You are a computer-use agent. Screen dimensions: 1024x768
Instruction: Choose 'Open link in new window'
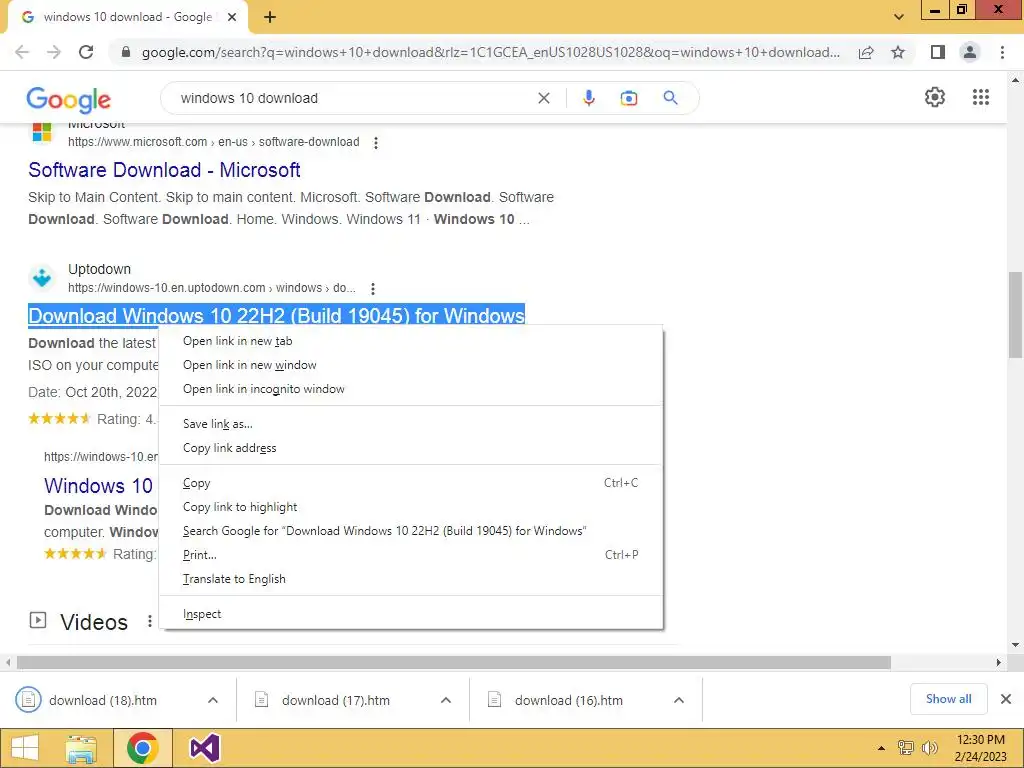coord(411,365)
